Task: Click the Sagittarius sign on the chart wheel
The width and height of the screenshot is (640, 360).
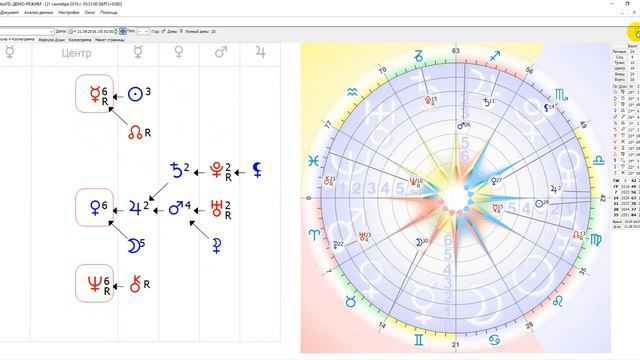Action: [494, 56]
